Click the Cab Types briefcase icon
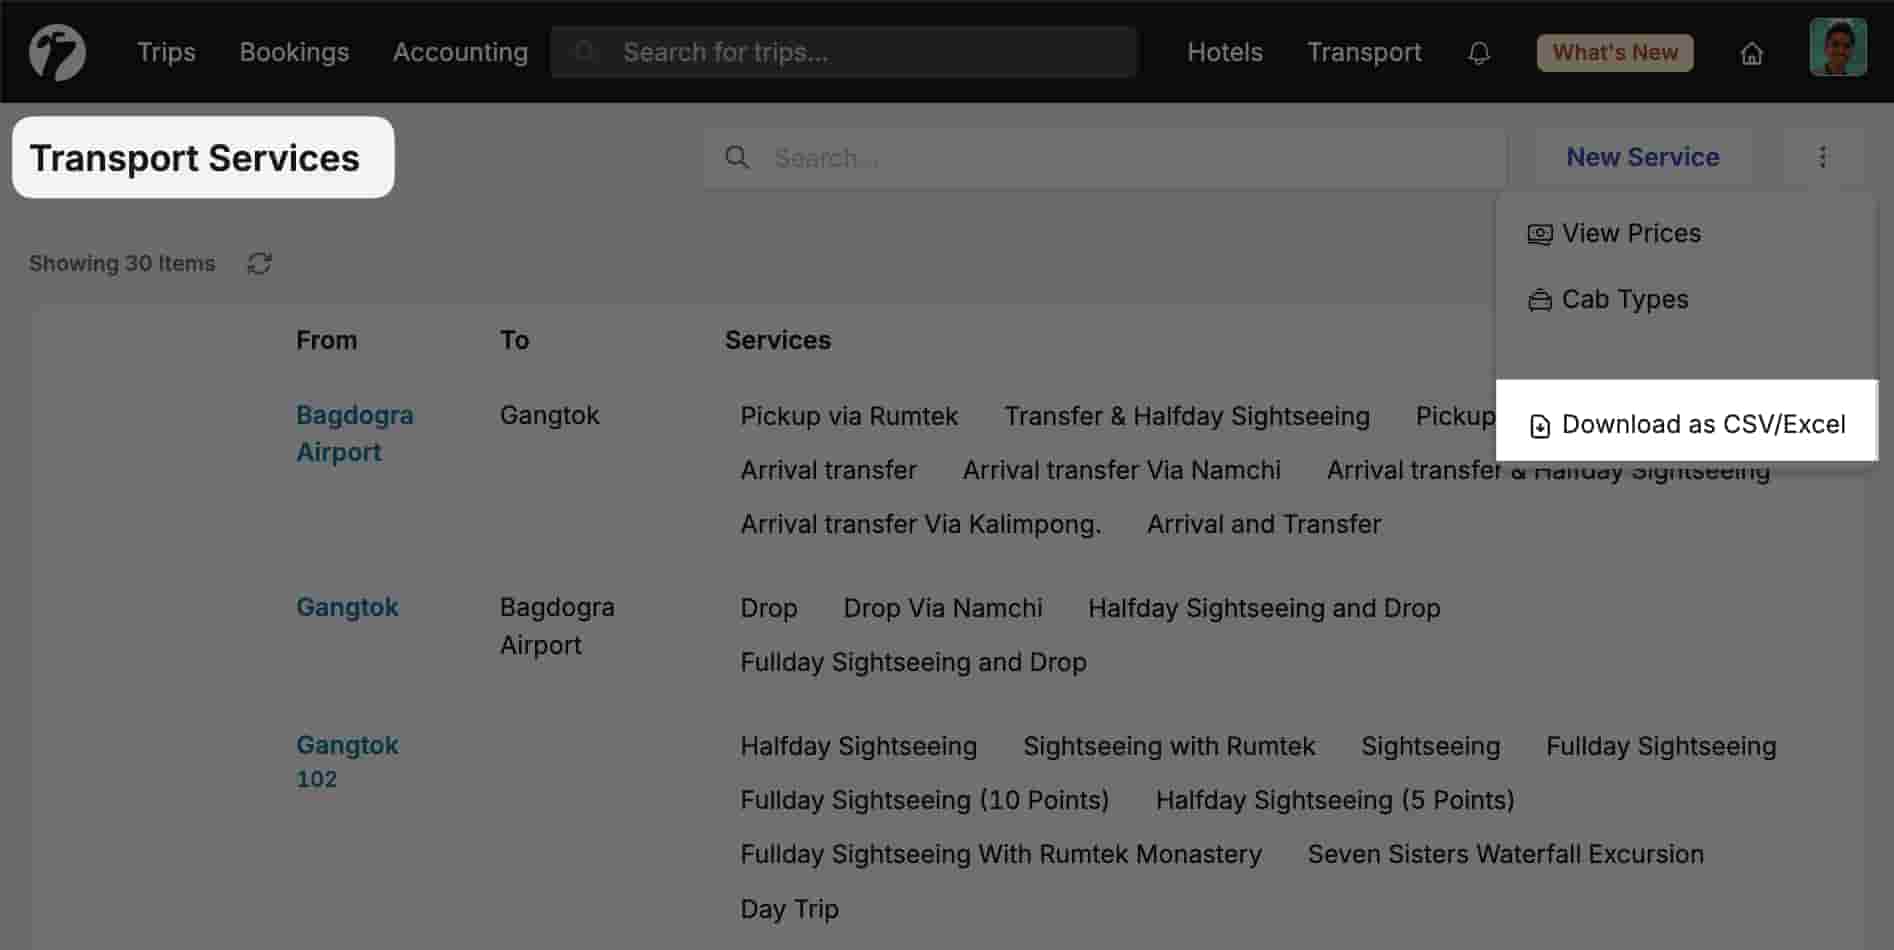Viewport: 1894px width, 950px height. click(x=1538, y=299)
